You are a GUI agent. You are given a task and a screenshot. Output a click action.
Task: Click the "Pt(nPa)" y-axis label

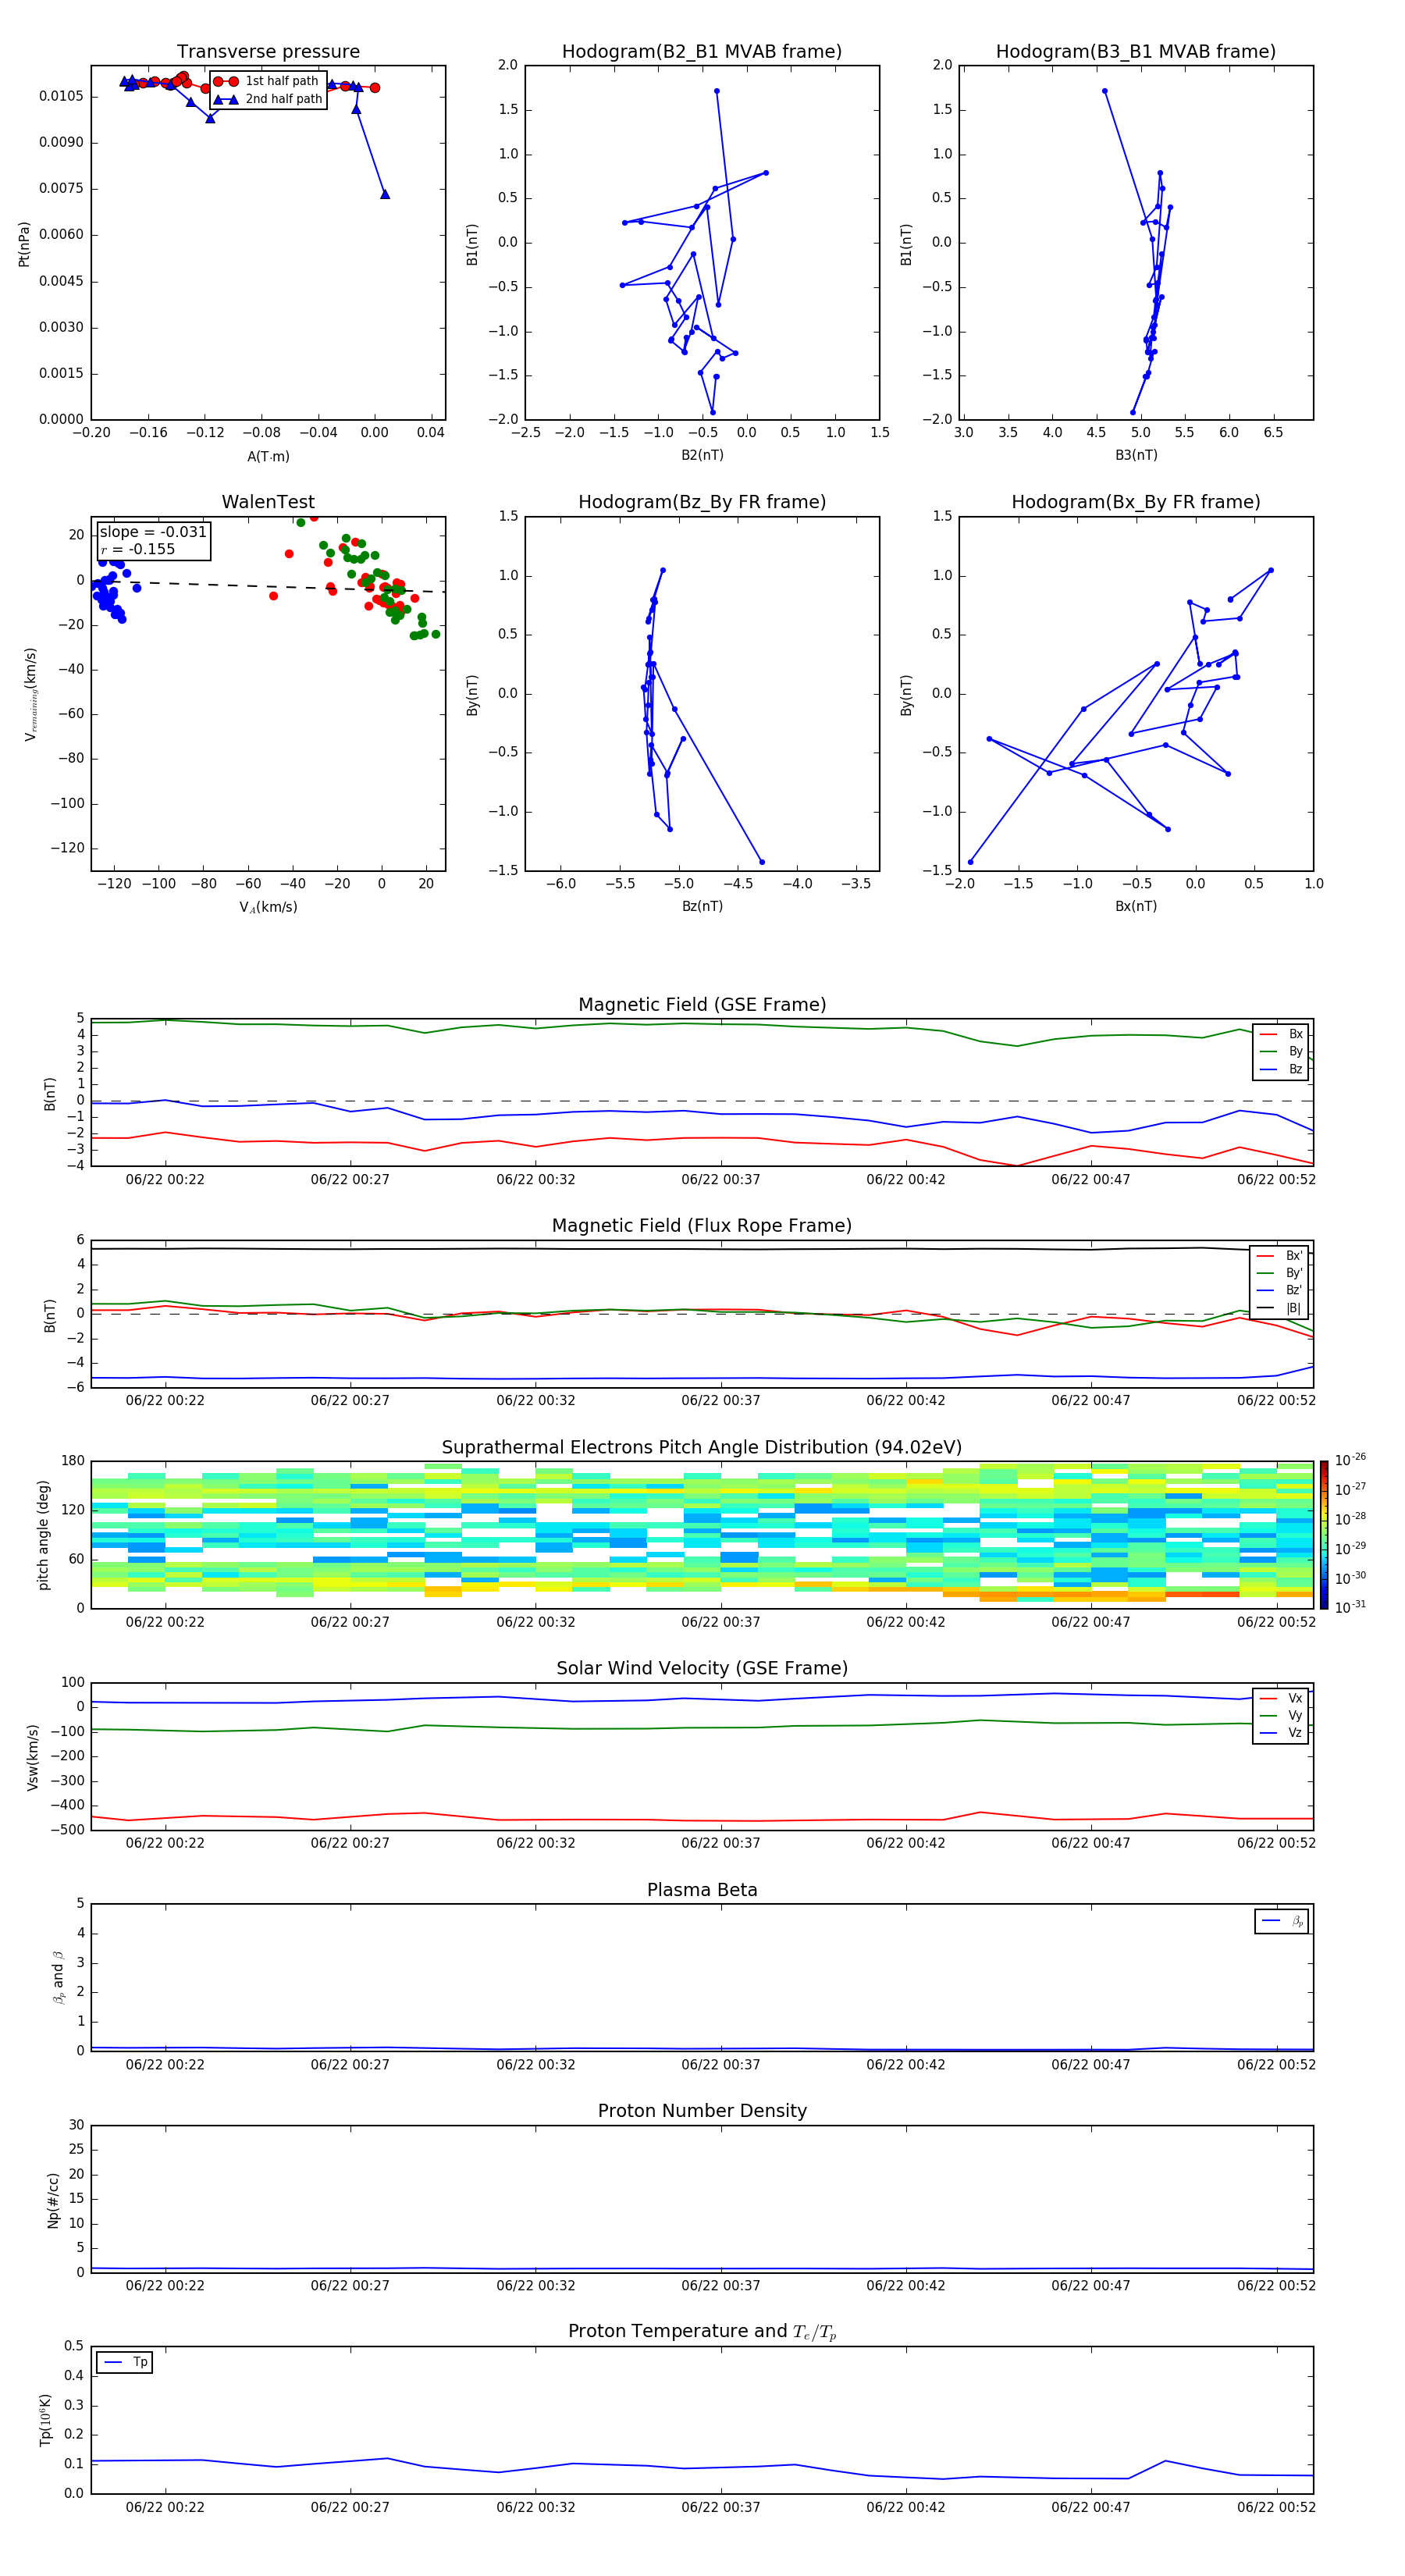pyautogui.click(x=24, y=243)
